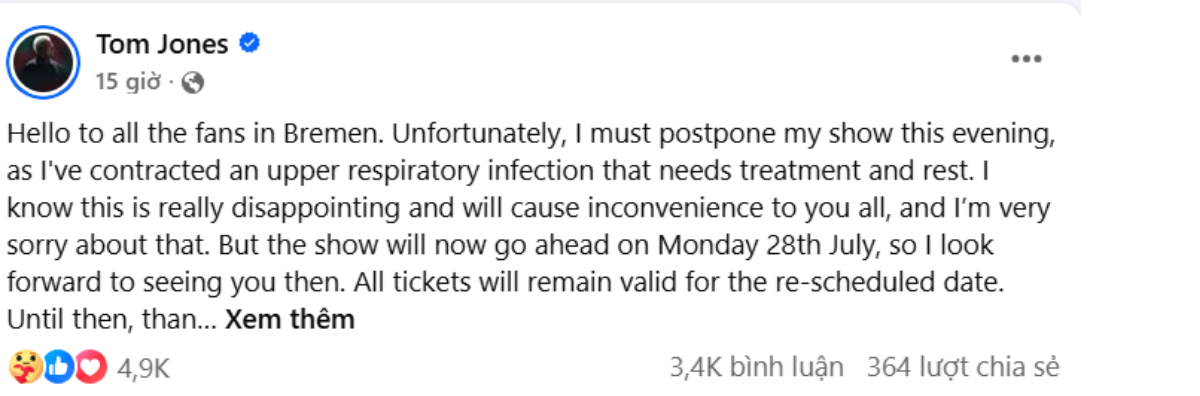The height and width of the screenshot is (396, 1200).
Task: Click the truncated 'Until then, than...' text
Action: (x=110, y=319)
